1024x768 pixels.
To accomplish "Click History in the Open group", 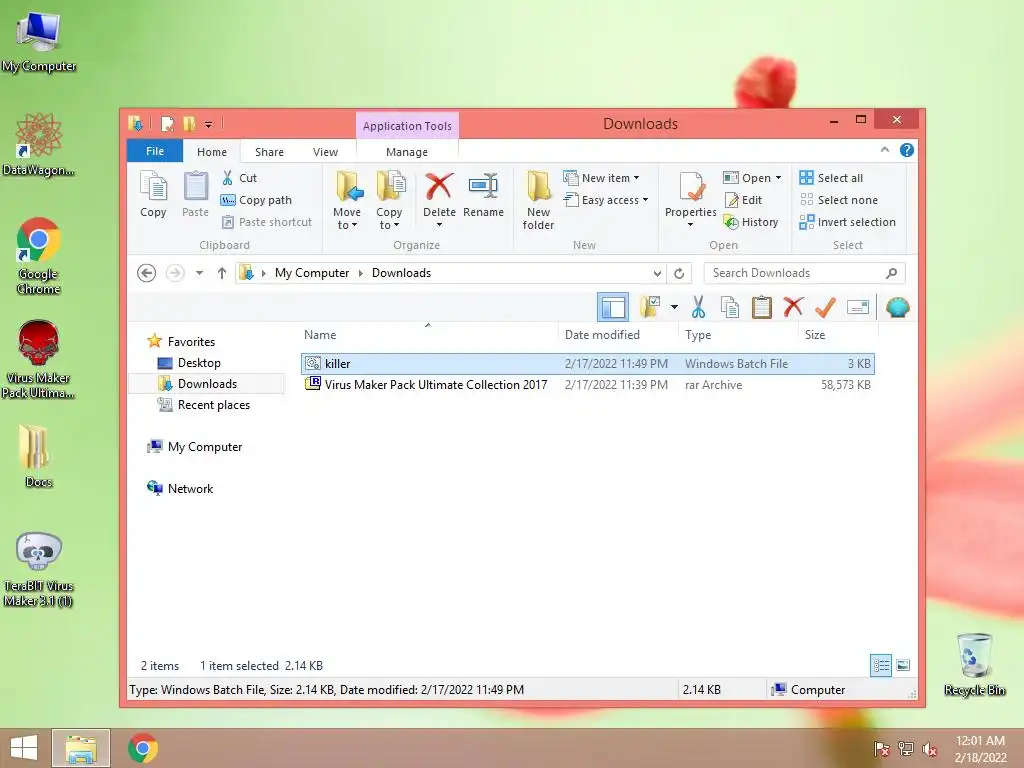I will point(751,222).
